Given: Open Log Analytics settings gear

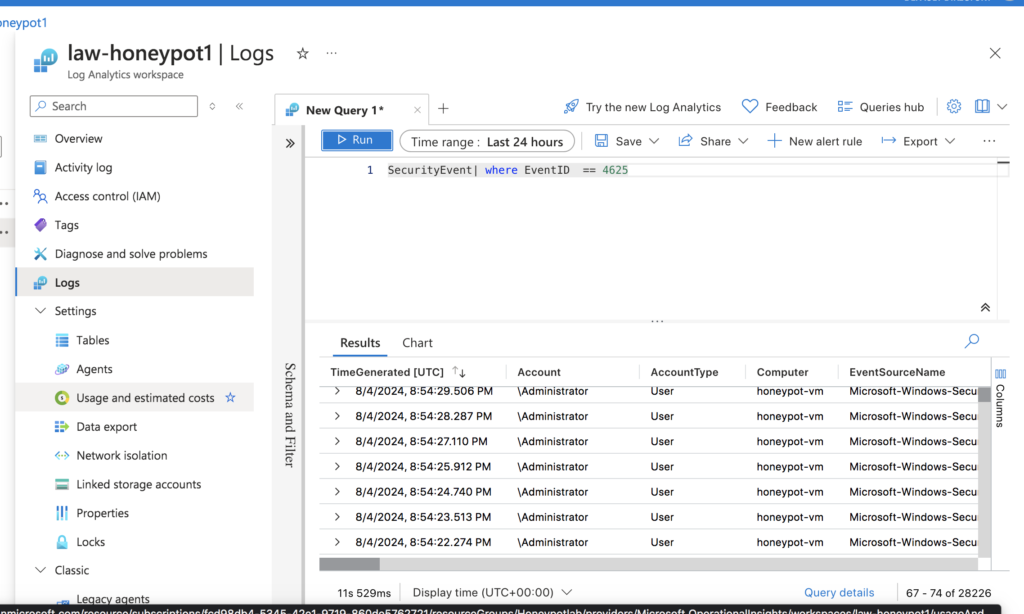Looking at the screenshot, I should 954,106.
